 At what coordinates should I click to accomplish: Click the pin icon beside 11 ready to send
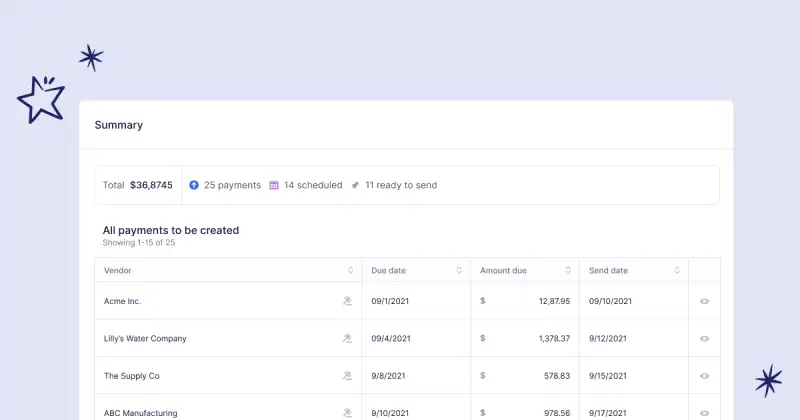tap(355, 185)
